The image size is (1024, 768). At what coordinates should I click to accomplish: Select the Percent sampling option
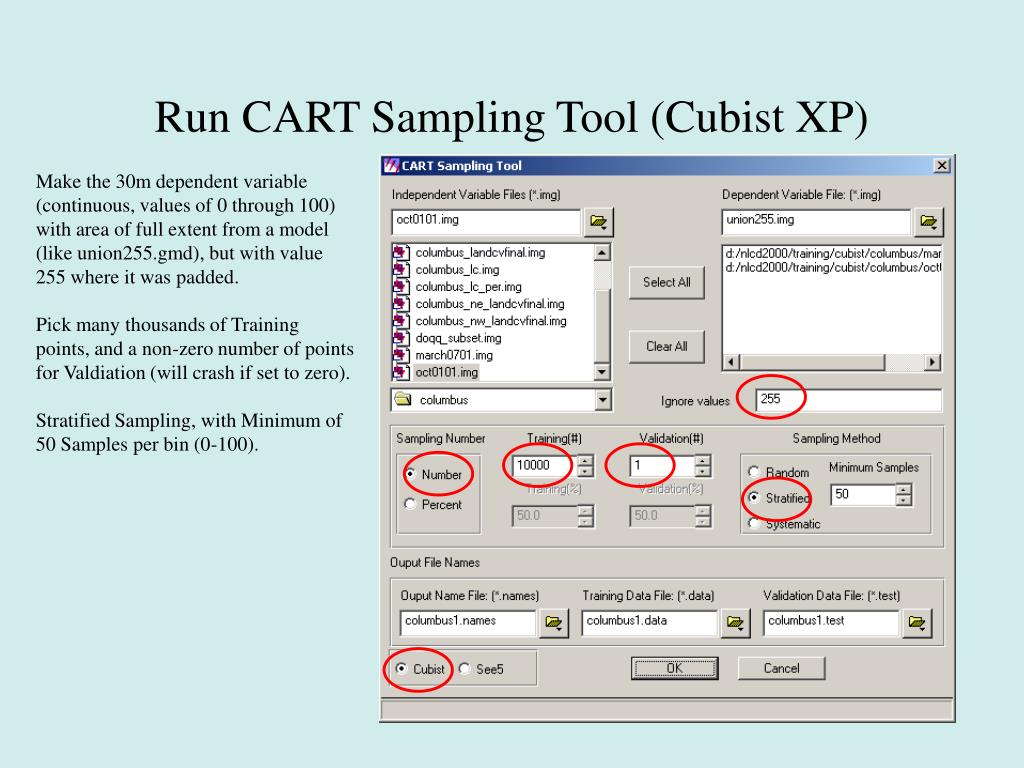[x=410, y=504]
